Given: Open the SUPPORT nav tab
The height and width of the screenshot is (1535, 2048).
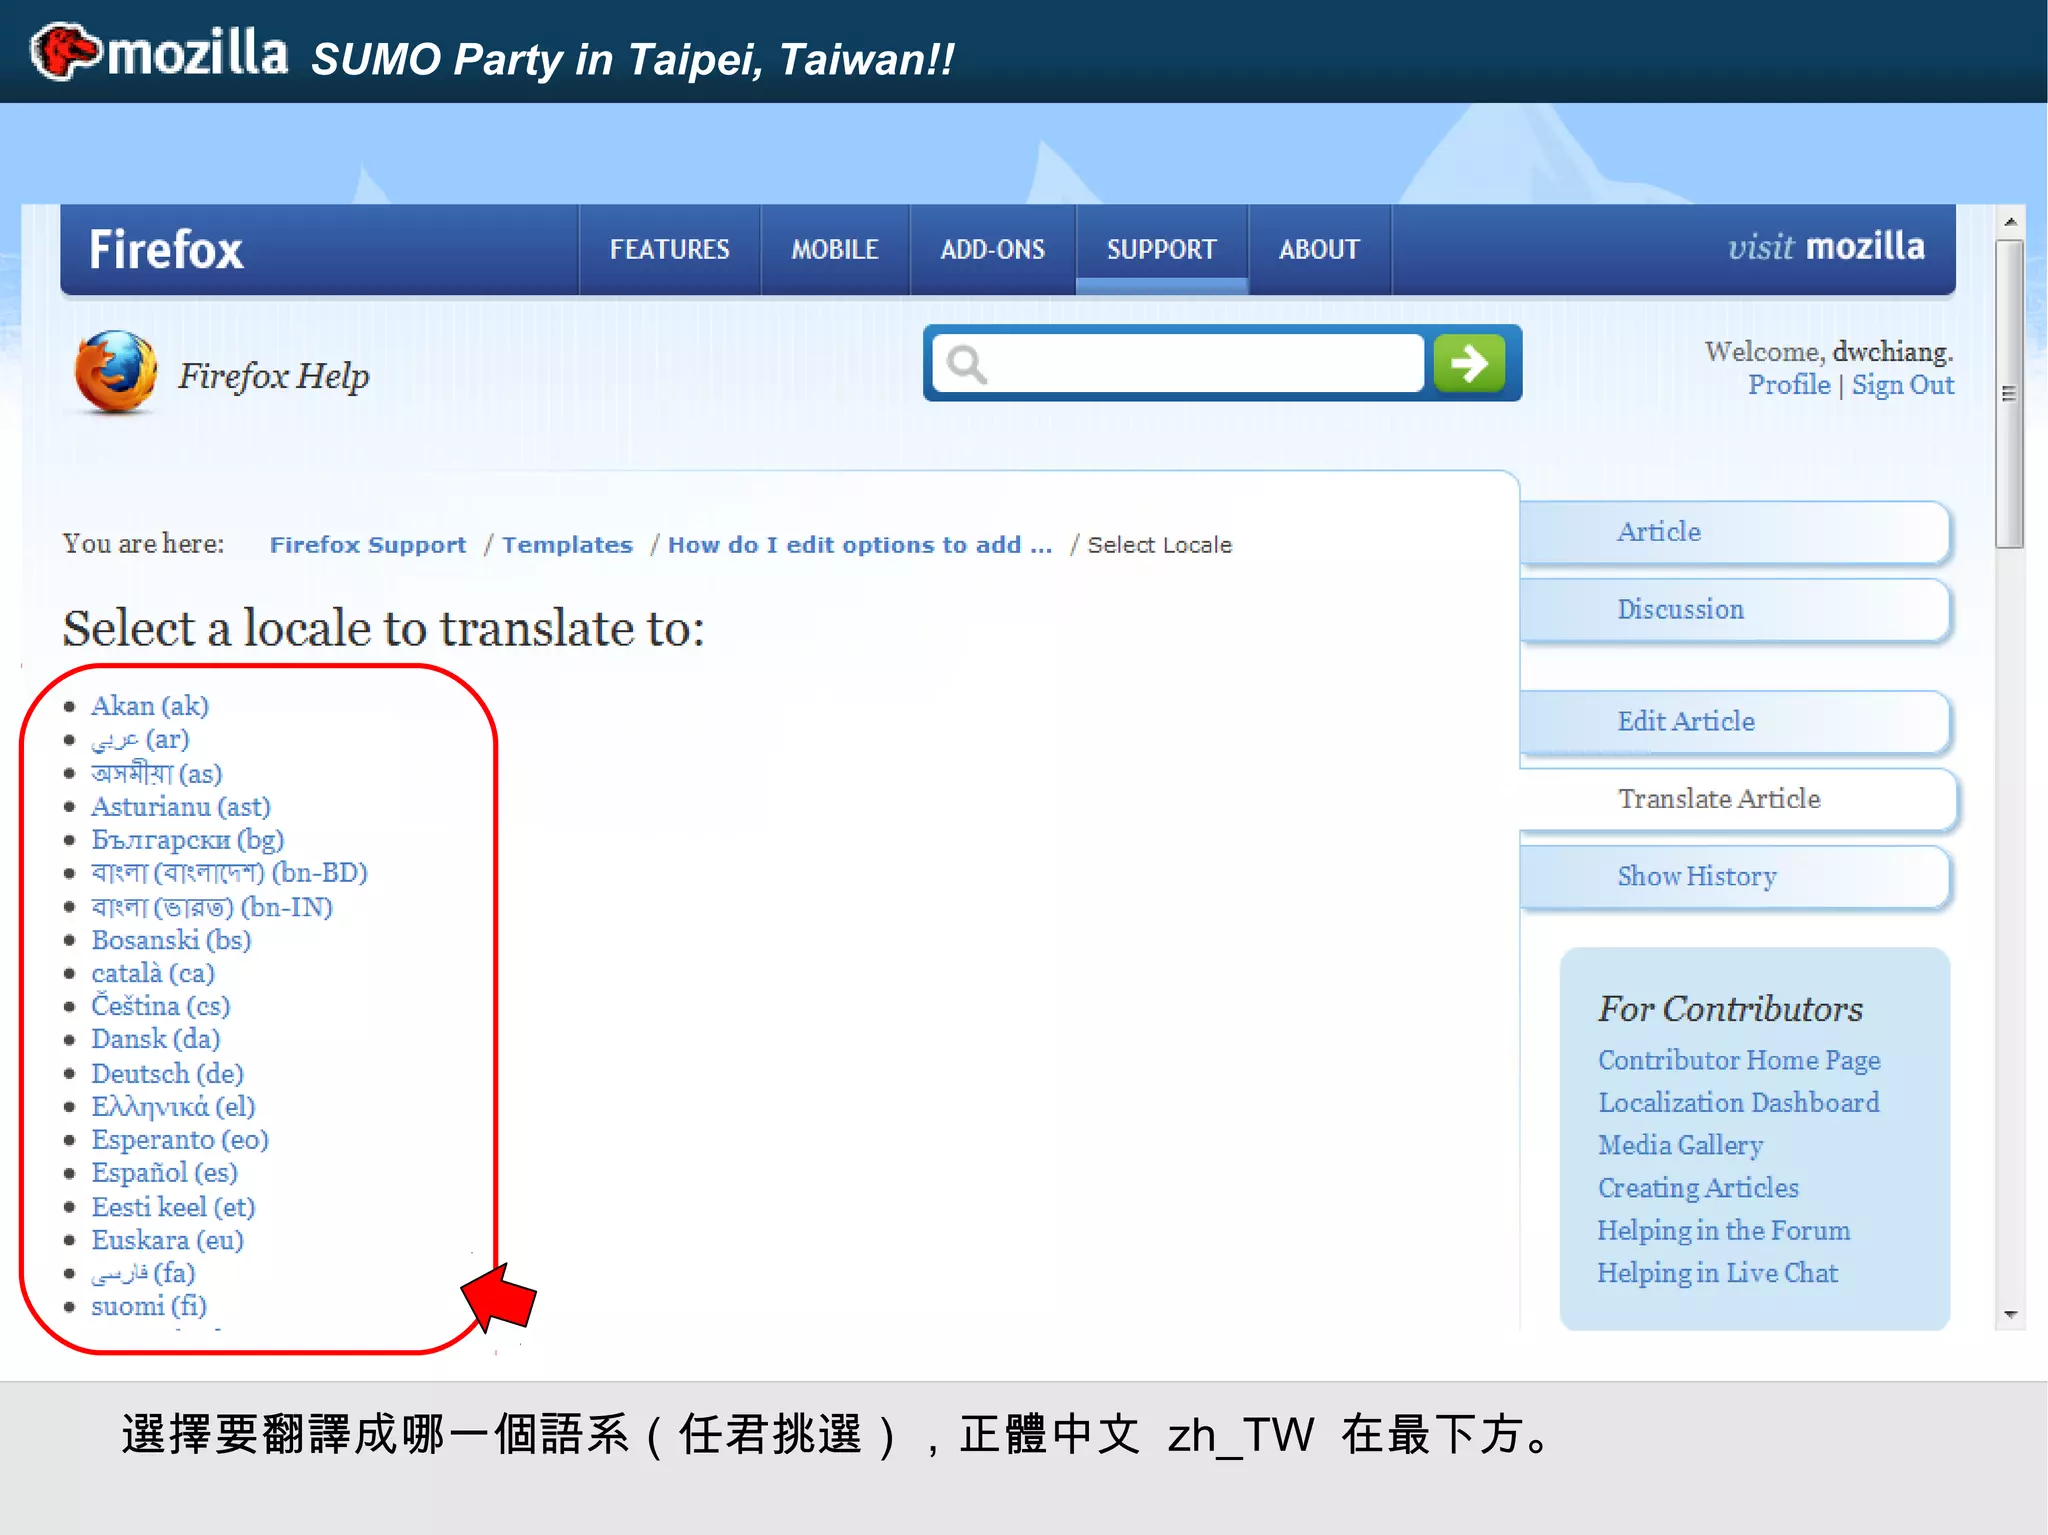Looking at the screenshot, I should [x=1162, y=249].
